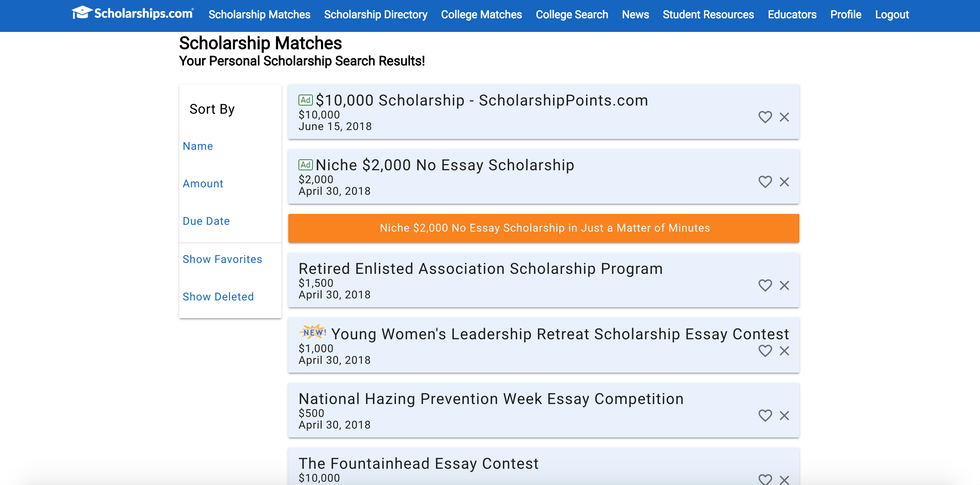Viewport: 980px width, 485px height.
Task: Toggle Show Deleted filter
Action: click(x=218, y=297)
